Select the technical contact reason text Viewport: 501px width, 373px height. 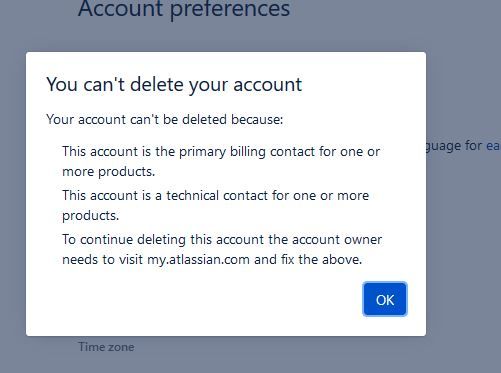click(x=215, y=205)
